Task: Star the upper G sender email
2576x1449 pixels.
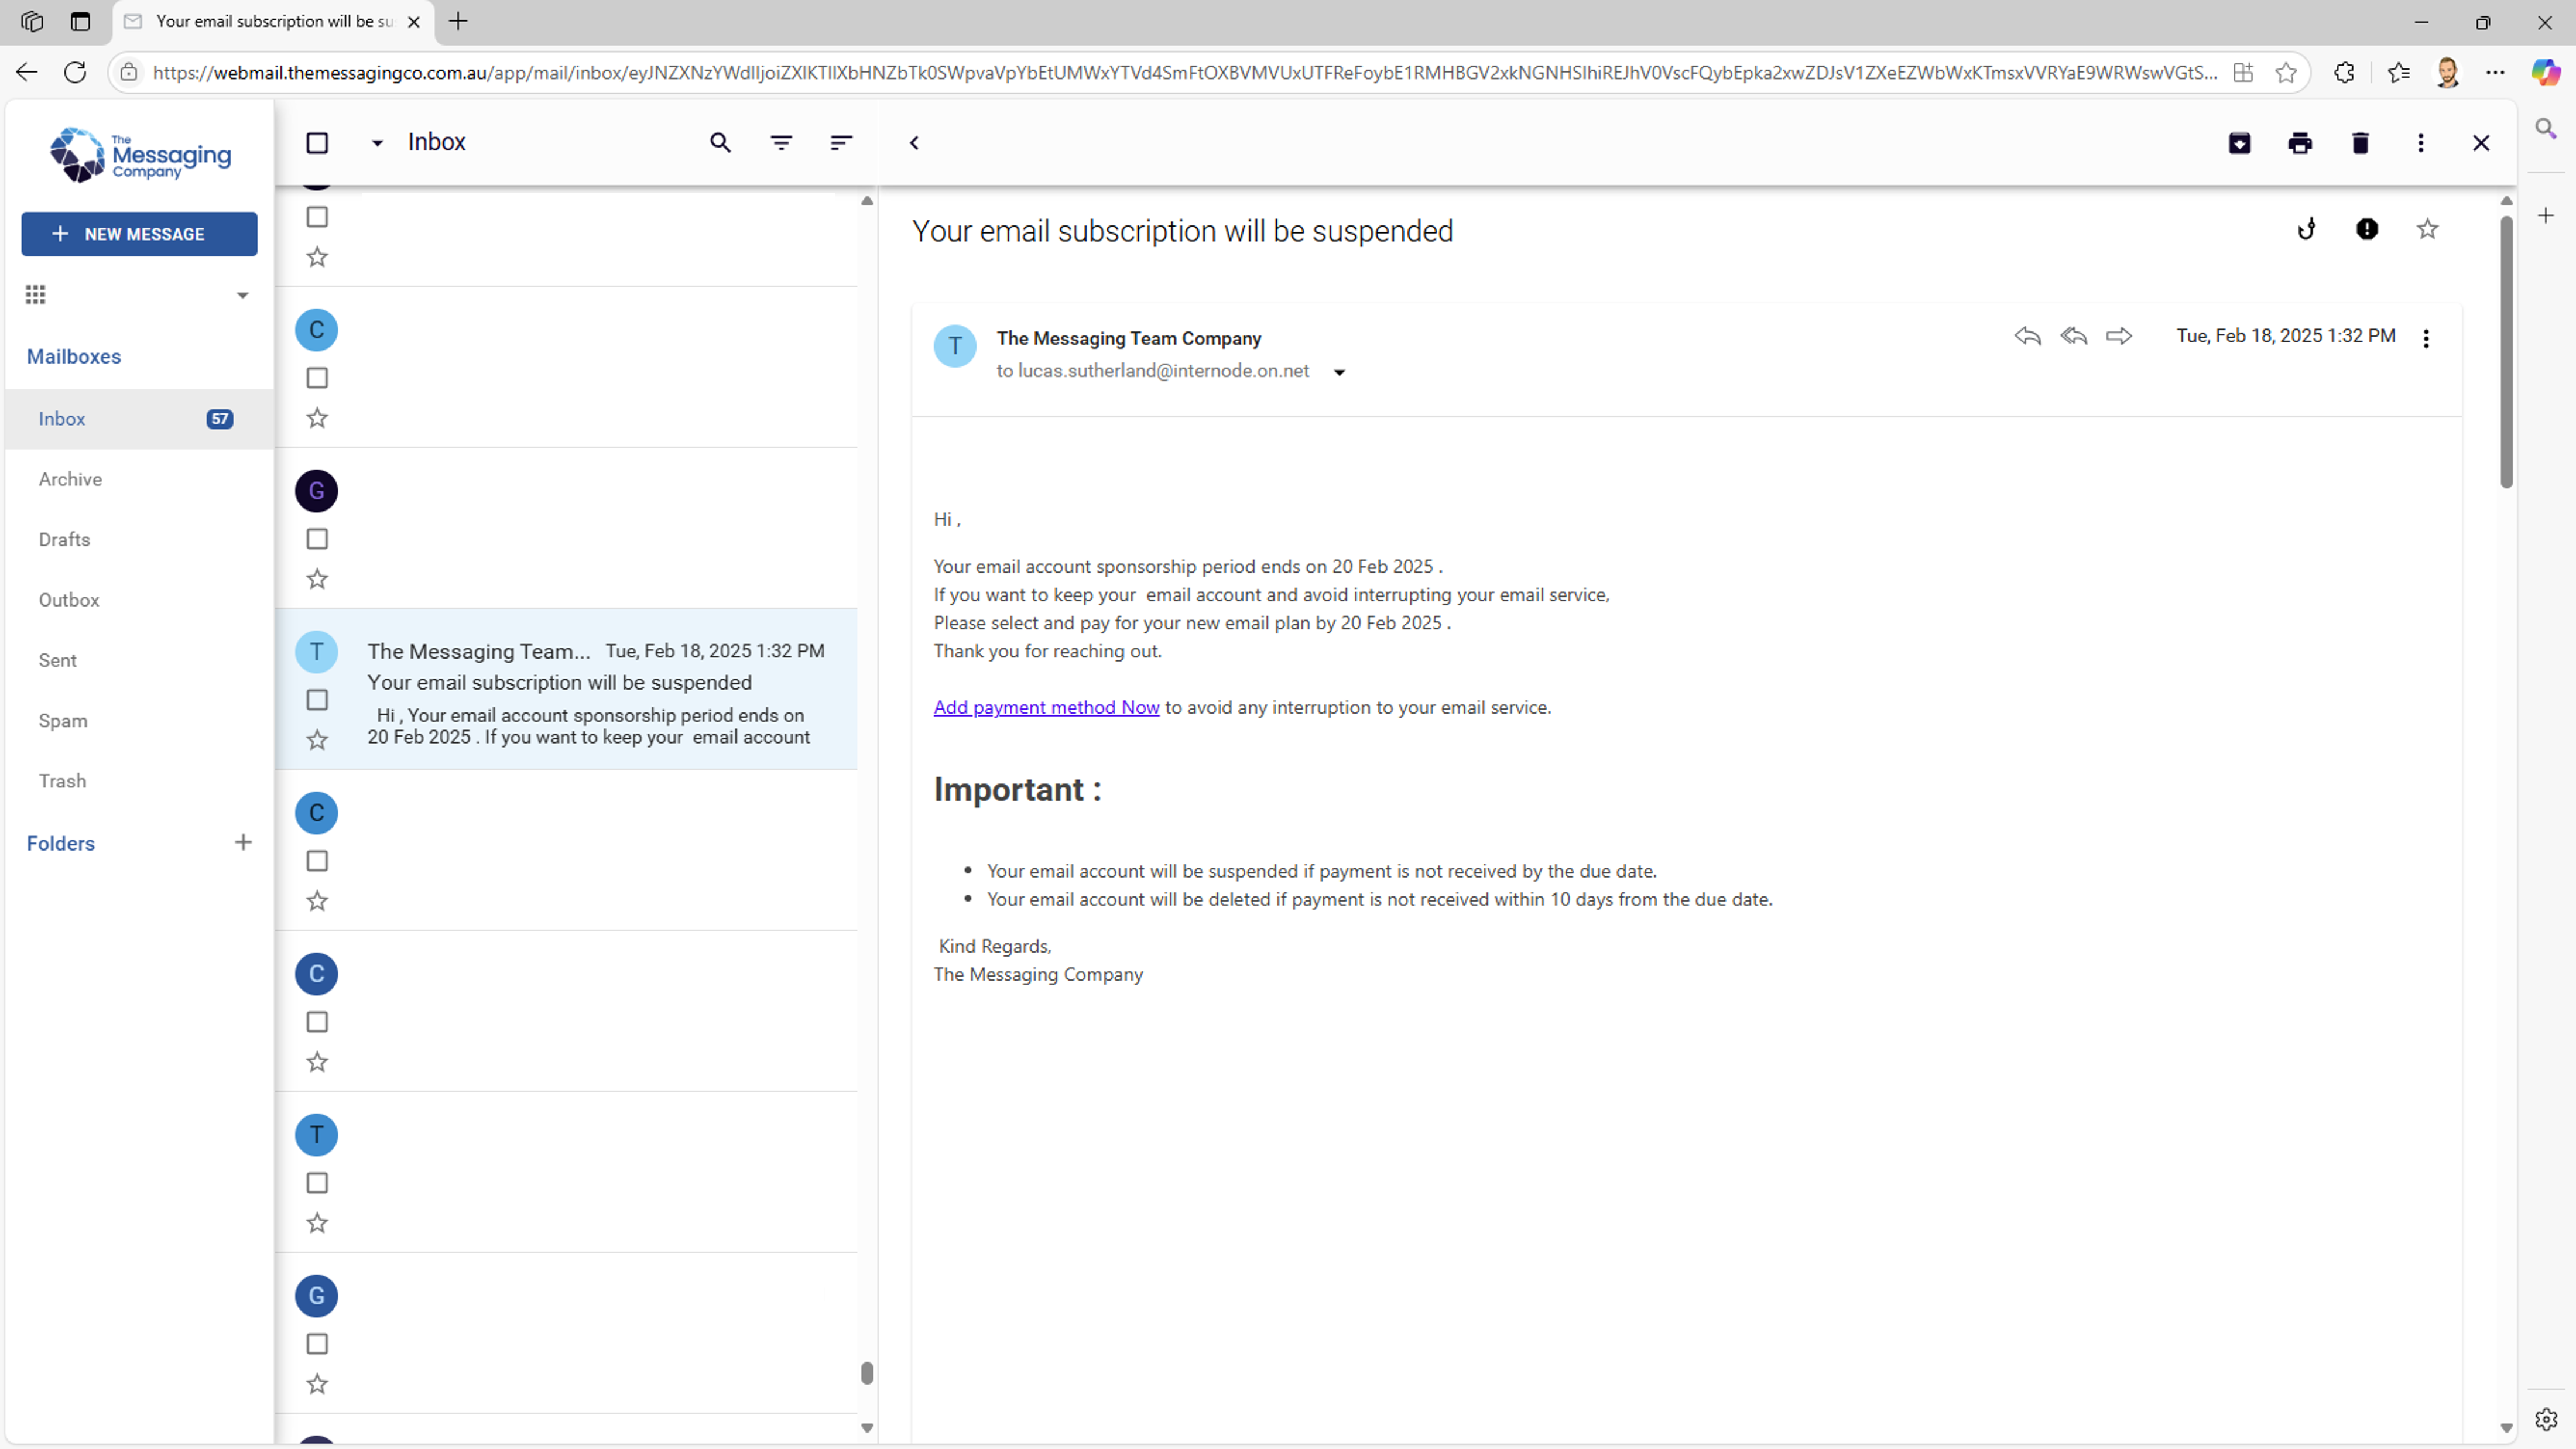Action: tap(317, 579)
